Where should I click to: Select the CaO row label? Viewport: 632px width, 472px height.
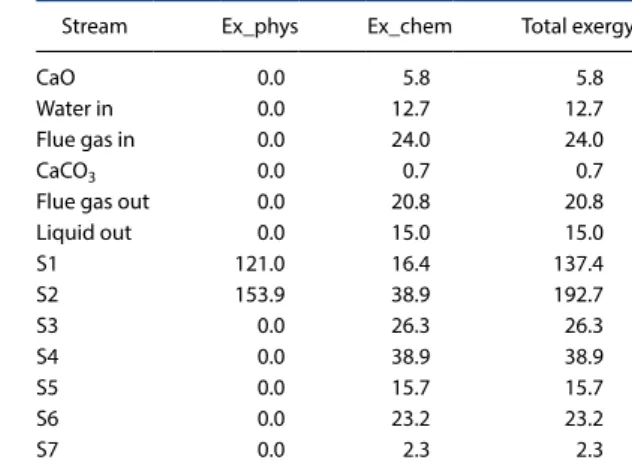pyautogui.click(x=56, y=77)
